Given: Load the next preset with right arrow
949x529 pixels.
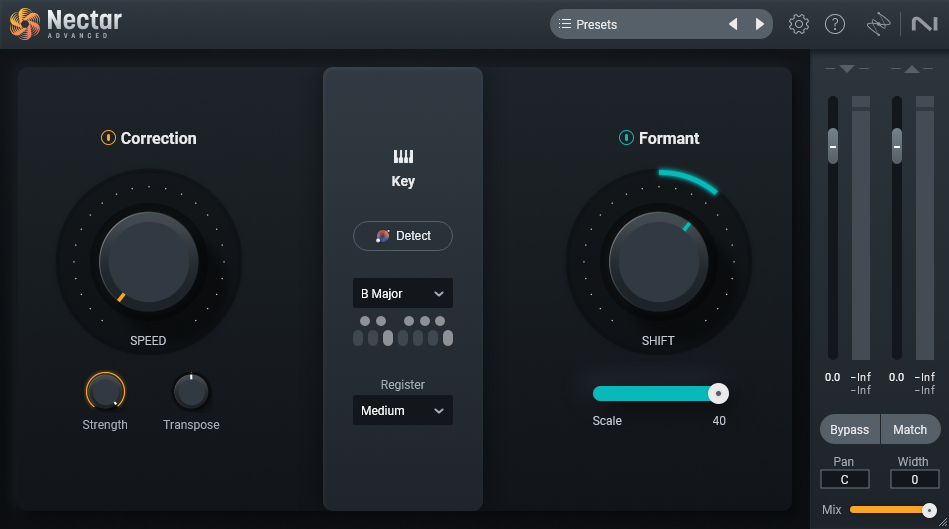Looking at the screenshot, I should [760, 24].
